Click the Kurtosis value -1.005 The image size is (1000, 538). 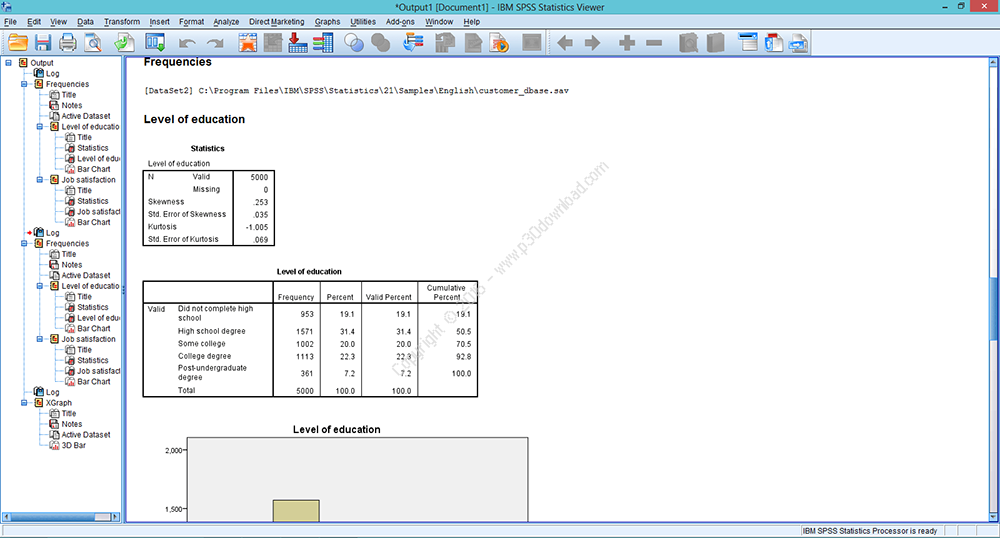pyautogui.click(x=257, y=227)
